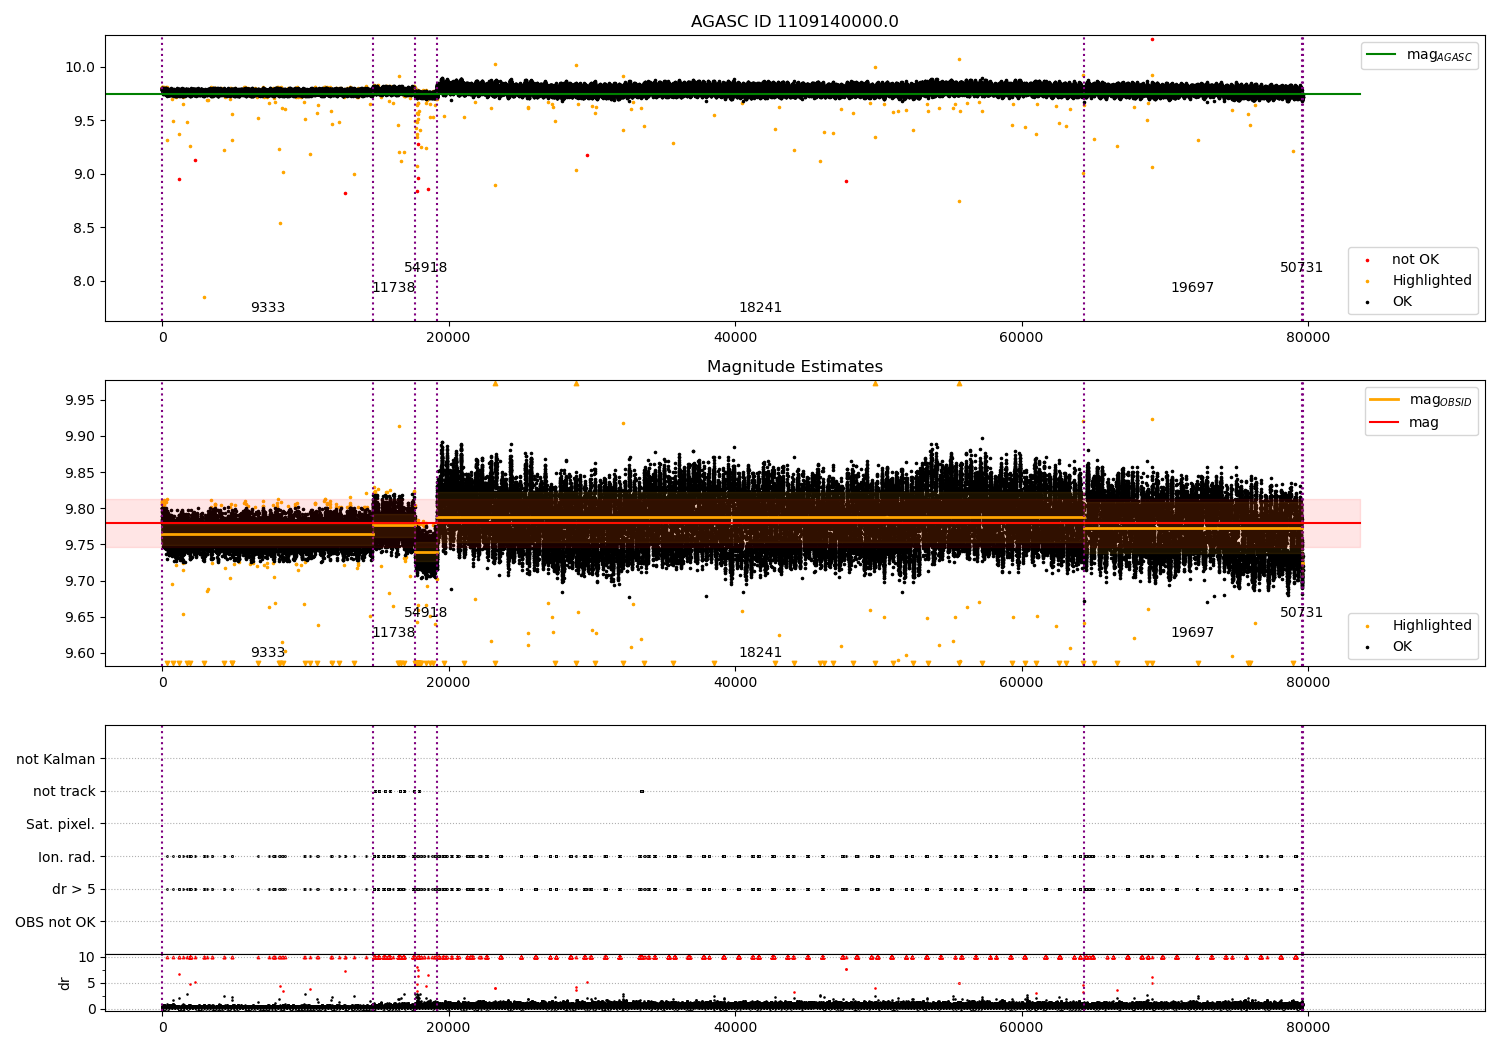1500x1050 pixels.
Task: Click obsid label '18241' in Magnitude Estimates plot
Action: [761, 653]
